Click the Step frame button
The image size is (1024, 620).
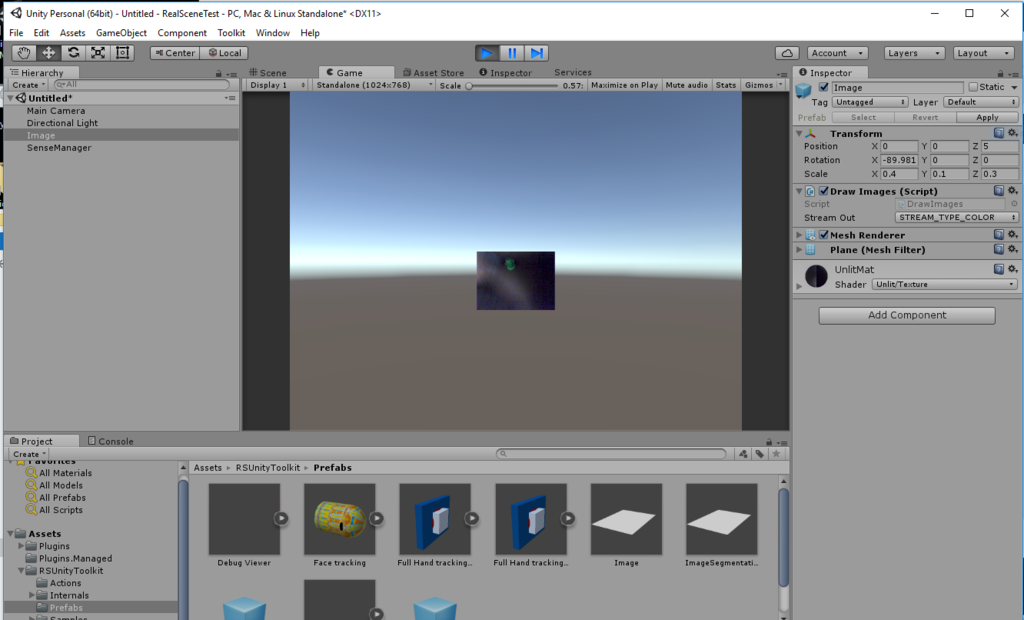[536, 53]
